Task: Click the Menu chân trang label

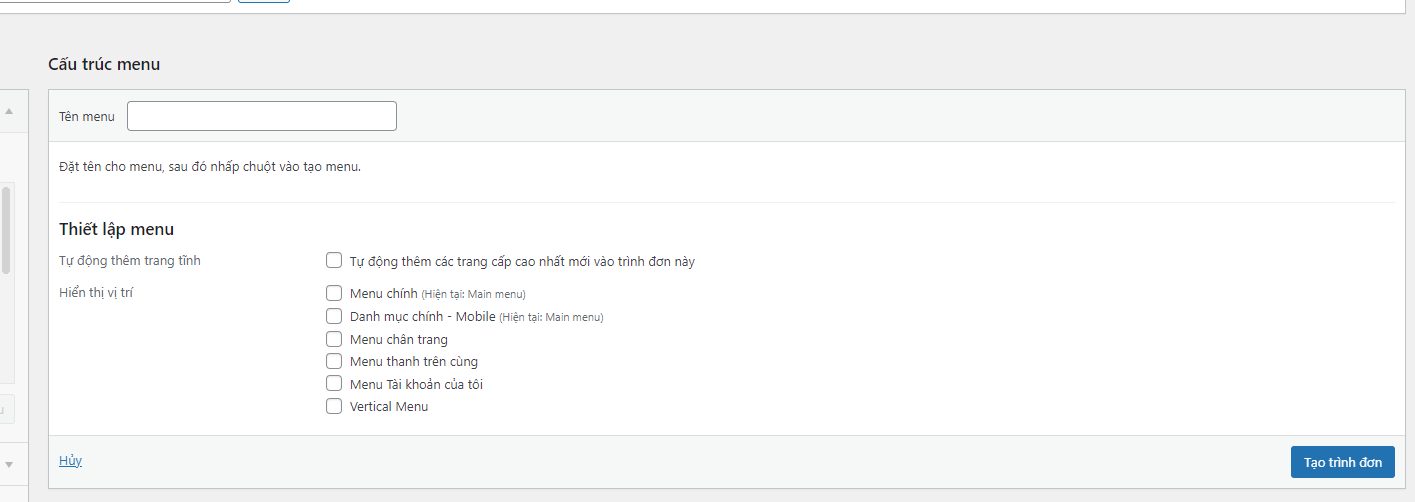Action: 399,340
